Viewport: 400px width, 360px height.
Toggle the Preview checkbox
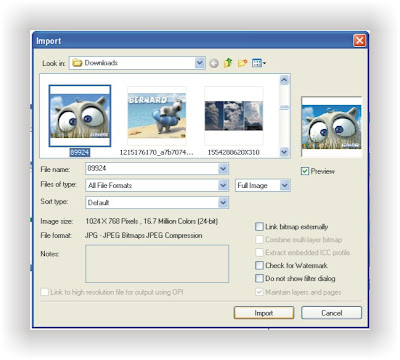point(305,171)
